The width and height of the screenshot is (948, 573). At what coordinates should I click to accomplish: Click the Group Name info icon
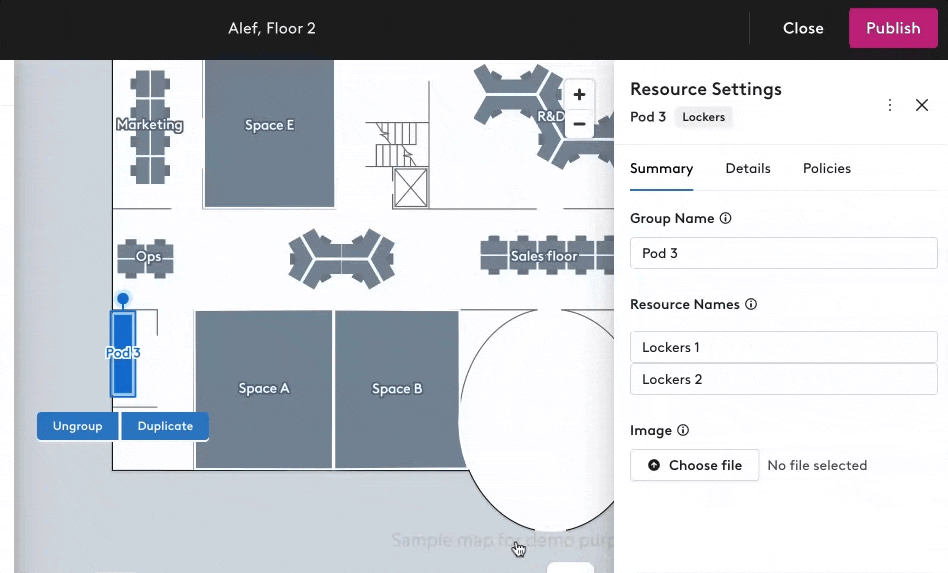point(726,218)
